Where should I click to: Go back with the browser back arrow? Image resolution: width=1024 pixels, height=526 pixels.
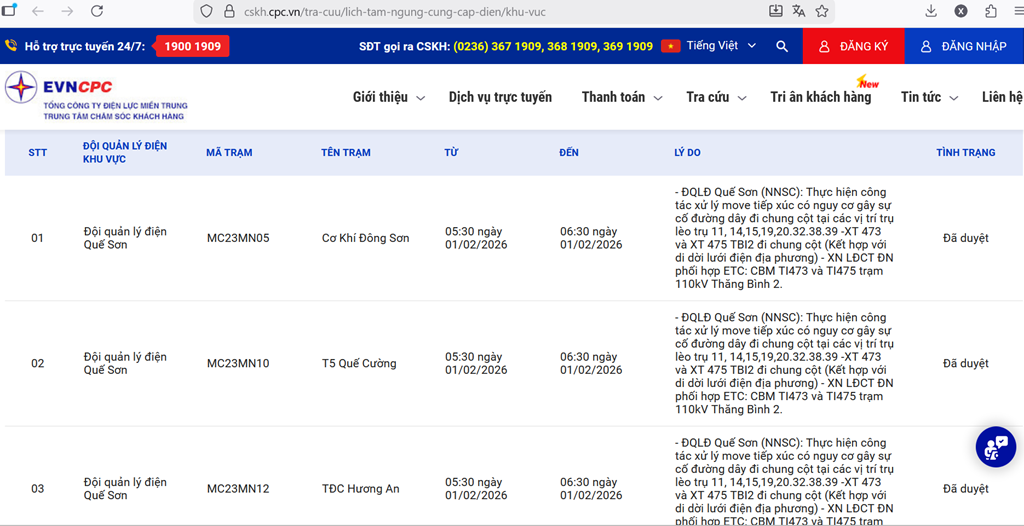pyautogui.click(x=38, y=11)
